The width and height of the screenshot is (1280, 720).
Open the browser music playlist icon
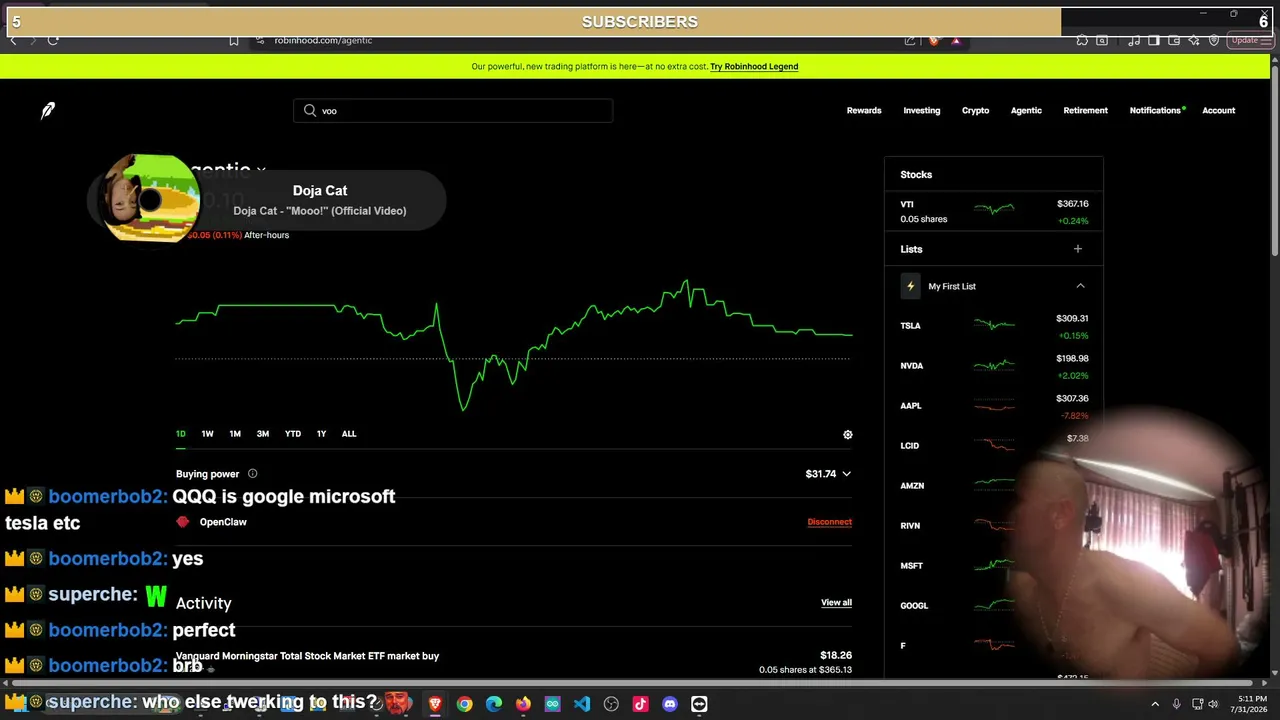pyautogui.click(x=1134, y=40)
